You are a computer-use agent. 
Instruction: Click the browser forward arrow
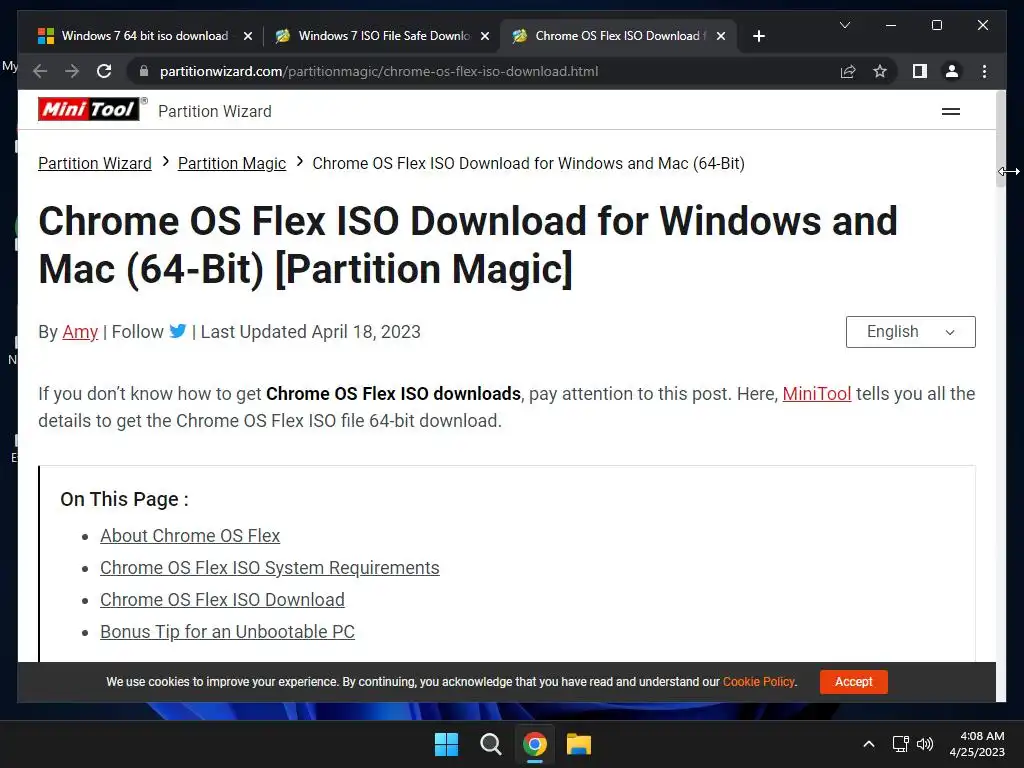pos(72,71)
